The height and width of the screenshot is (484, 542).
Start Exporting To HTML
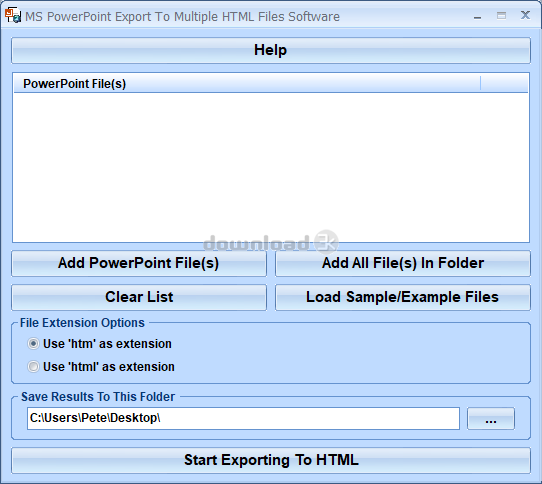271,460
